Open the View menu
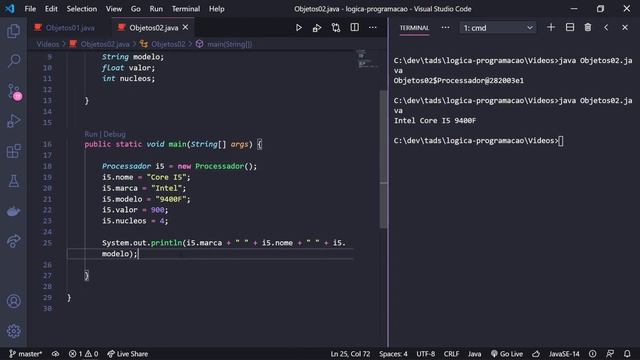640x360 pixels. click(114, 9)
